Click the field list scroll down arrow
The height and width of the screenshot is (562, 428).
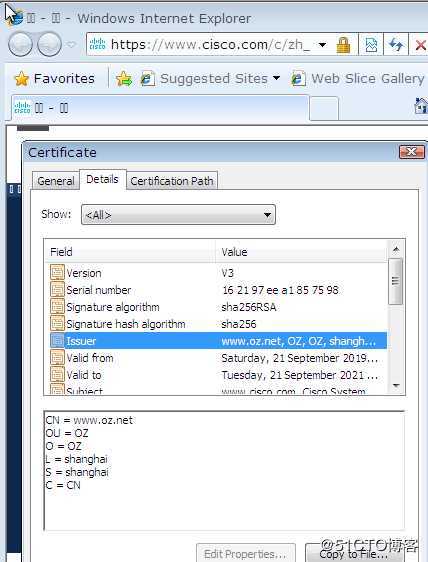(396, 386)
